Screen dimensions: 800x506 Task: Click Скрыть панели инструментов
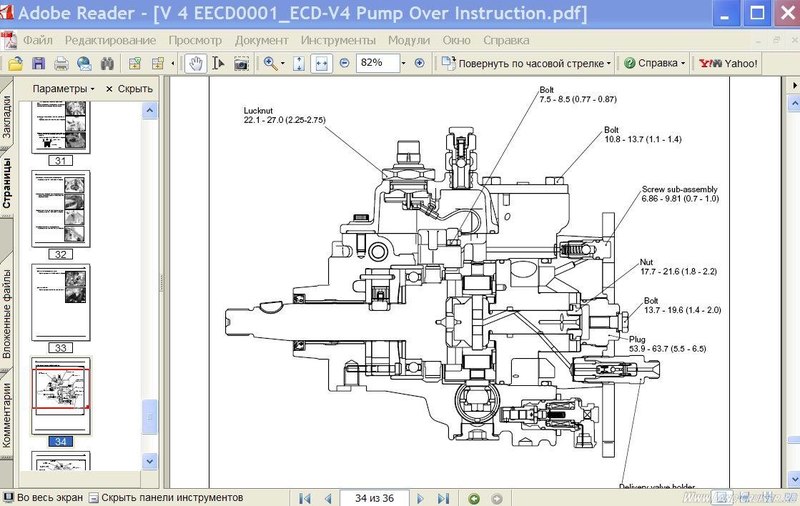tap(166, 497)
